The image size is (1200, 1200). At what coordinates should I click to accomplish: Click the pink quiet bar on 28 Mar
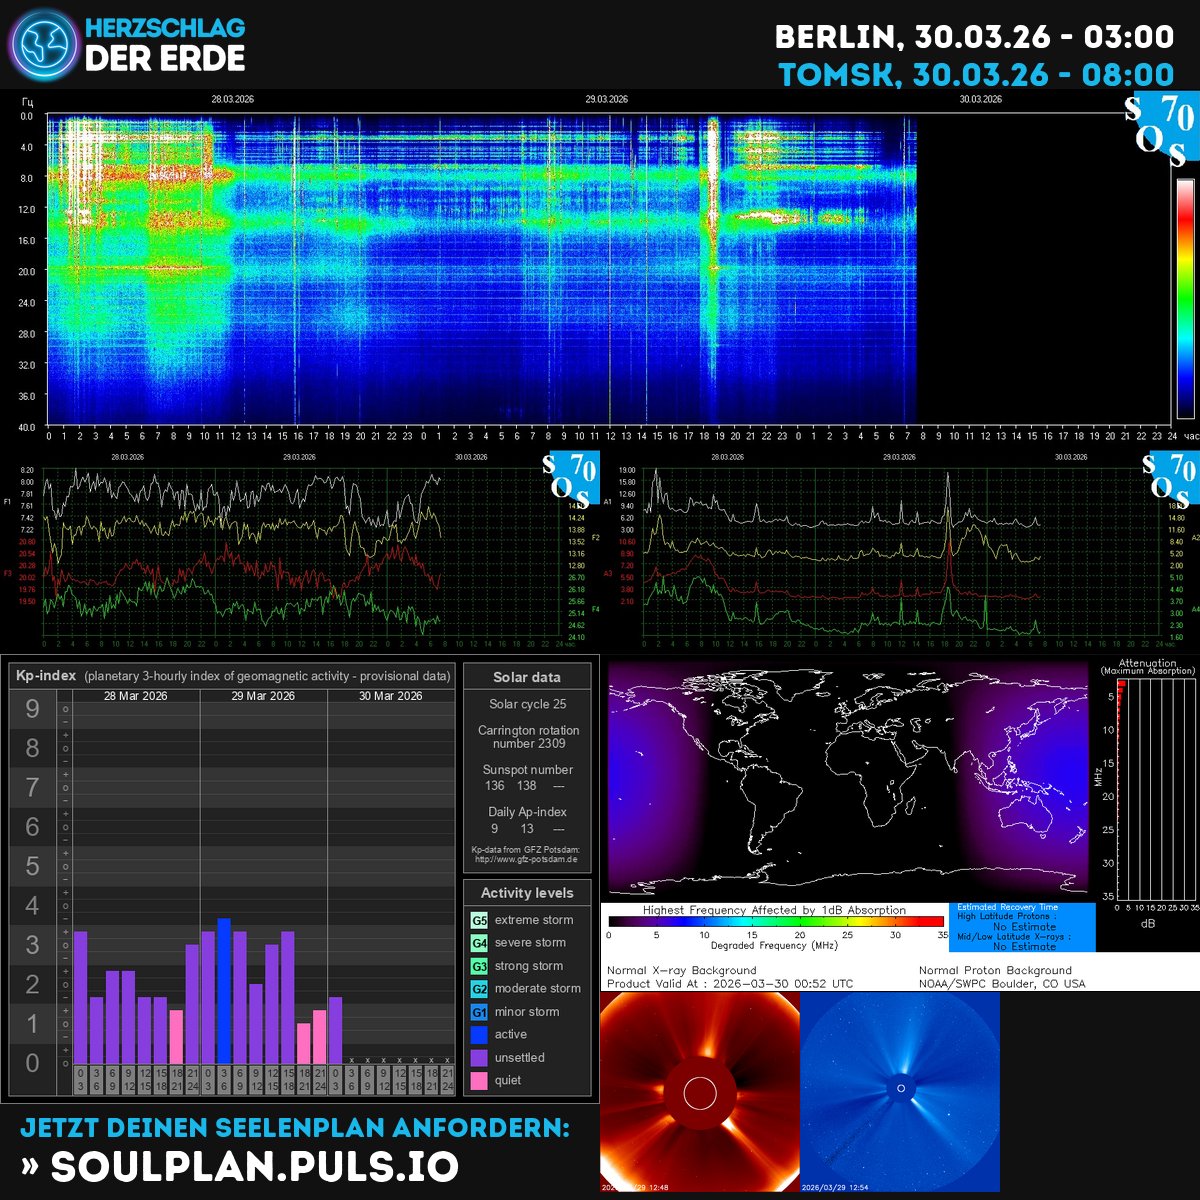pyautogui.click(x=176, y=1037)
